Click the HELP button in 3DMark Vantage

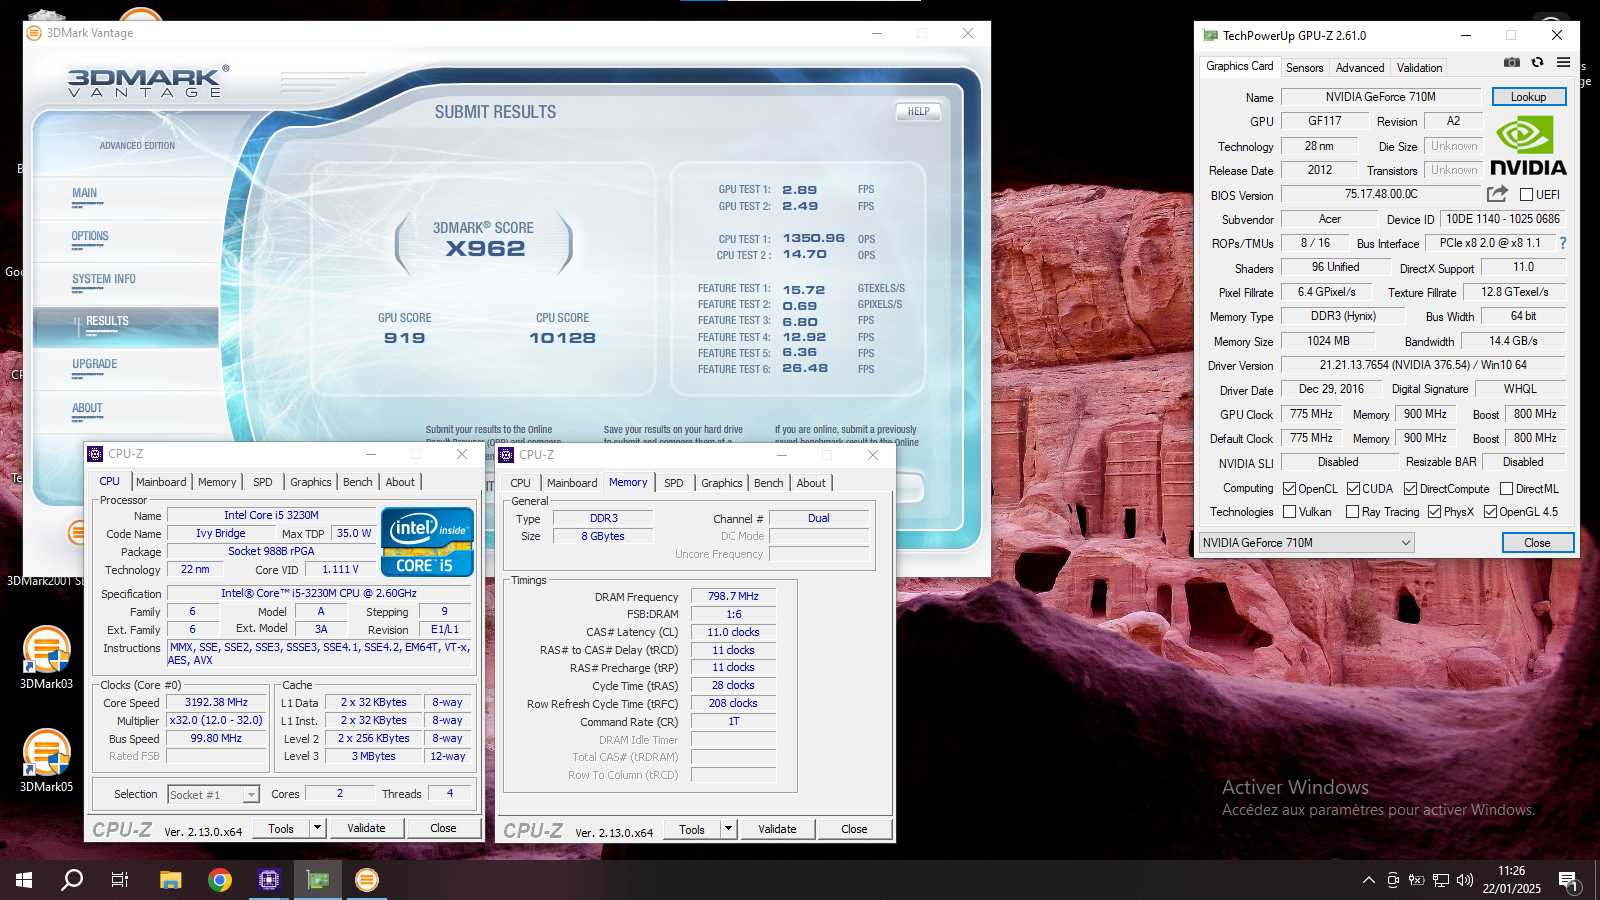918,112
